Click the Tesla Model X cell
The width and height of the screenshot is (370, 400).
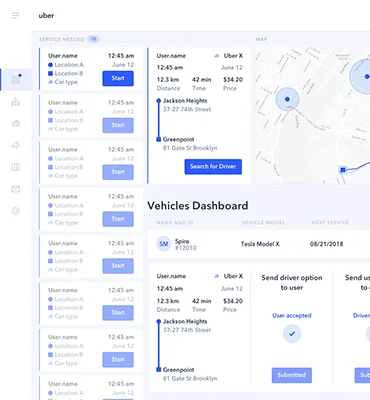pos(260,244)
